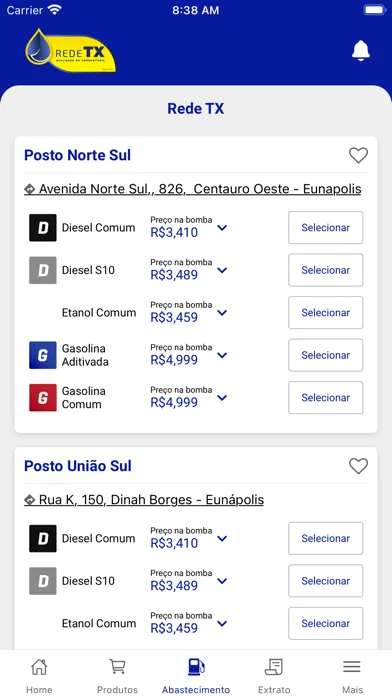Expand Etanol Comum price at Posto União Sul
This screenshot has height=696, width=392.
click(x=222, y=624)
